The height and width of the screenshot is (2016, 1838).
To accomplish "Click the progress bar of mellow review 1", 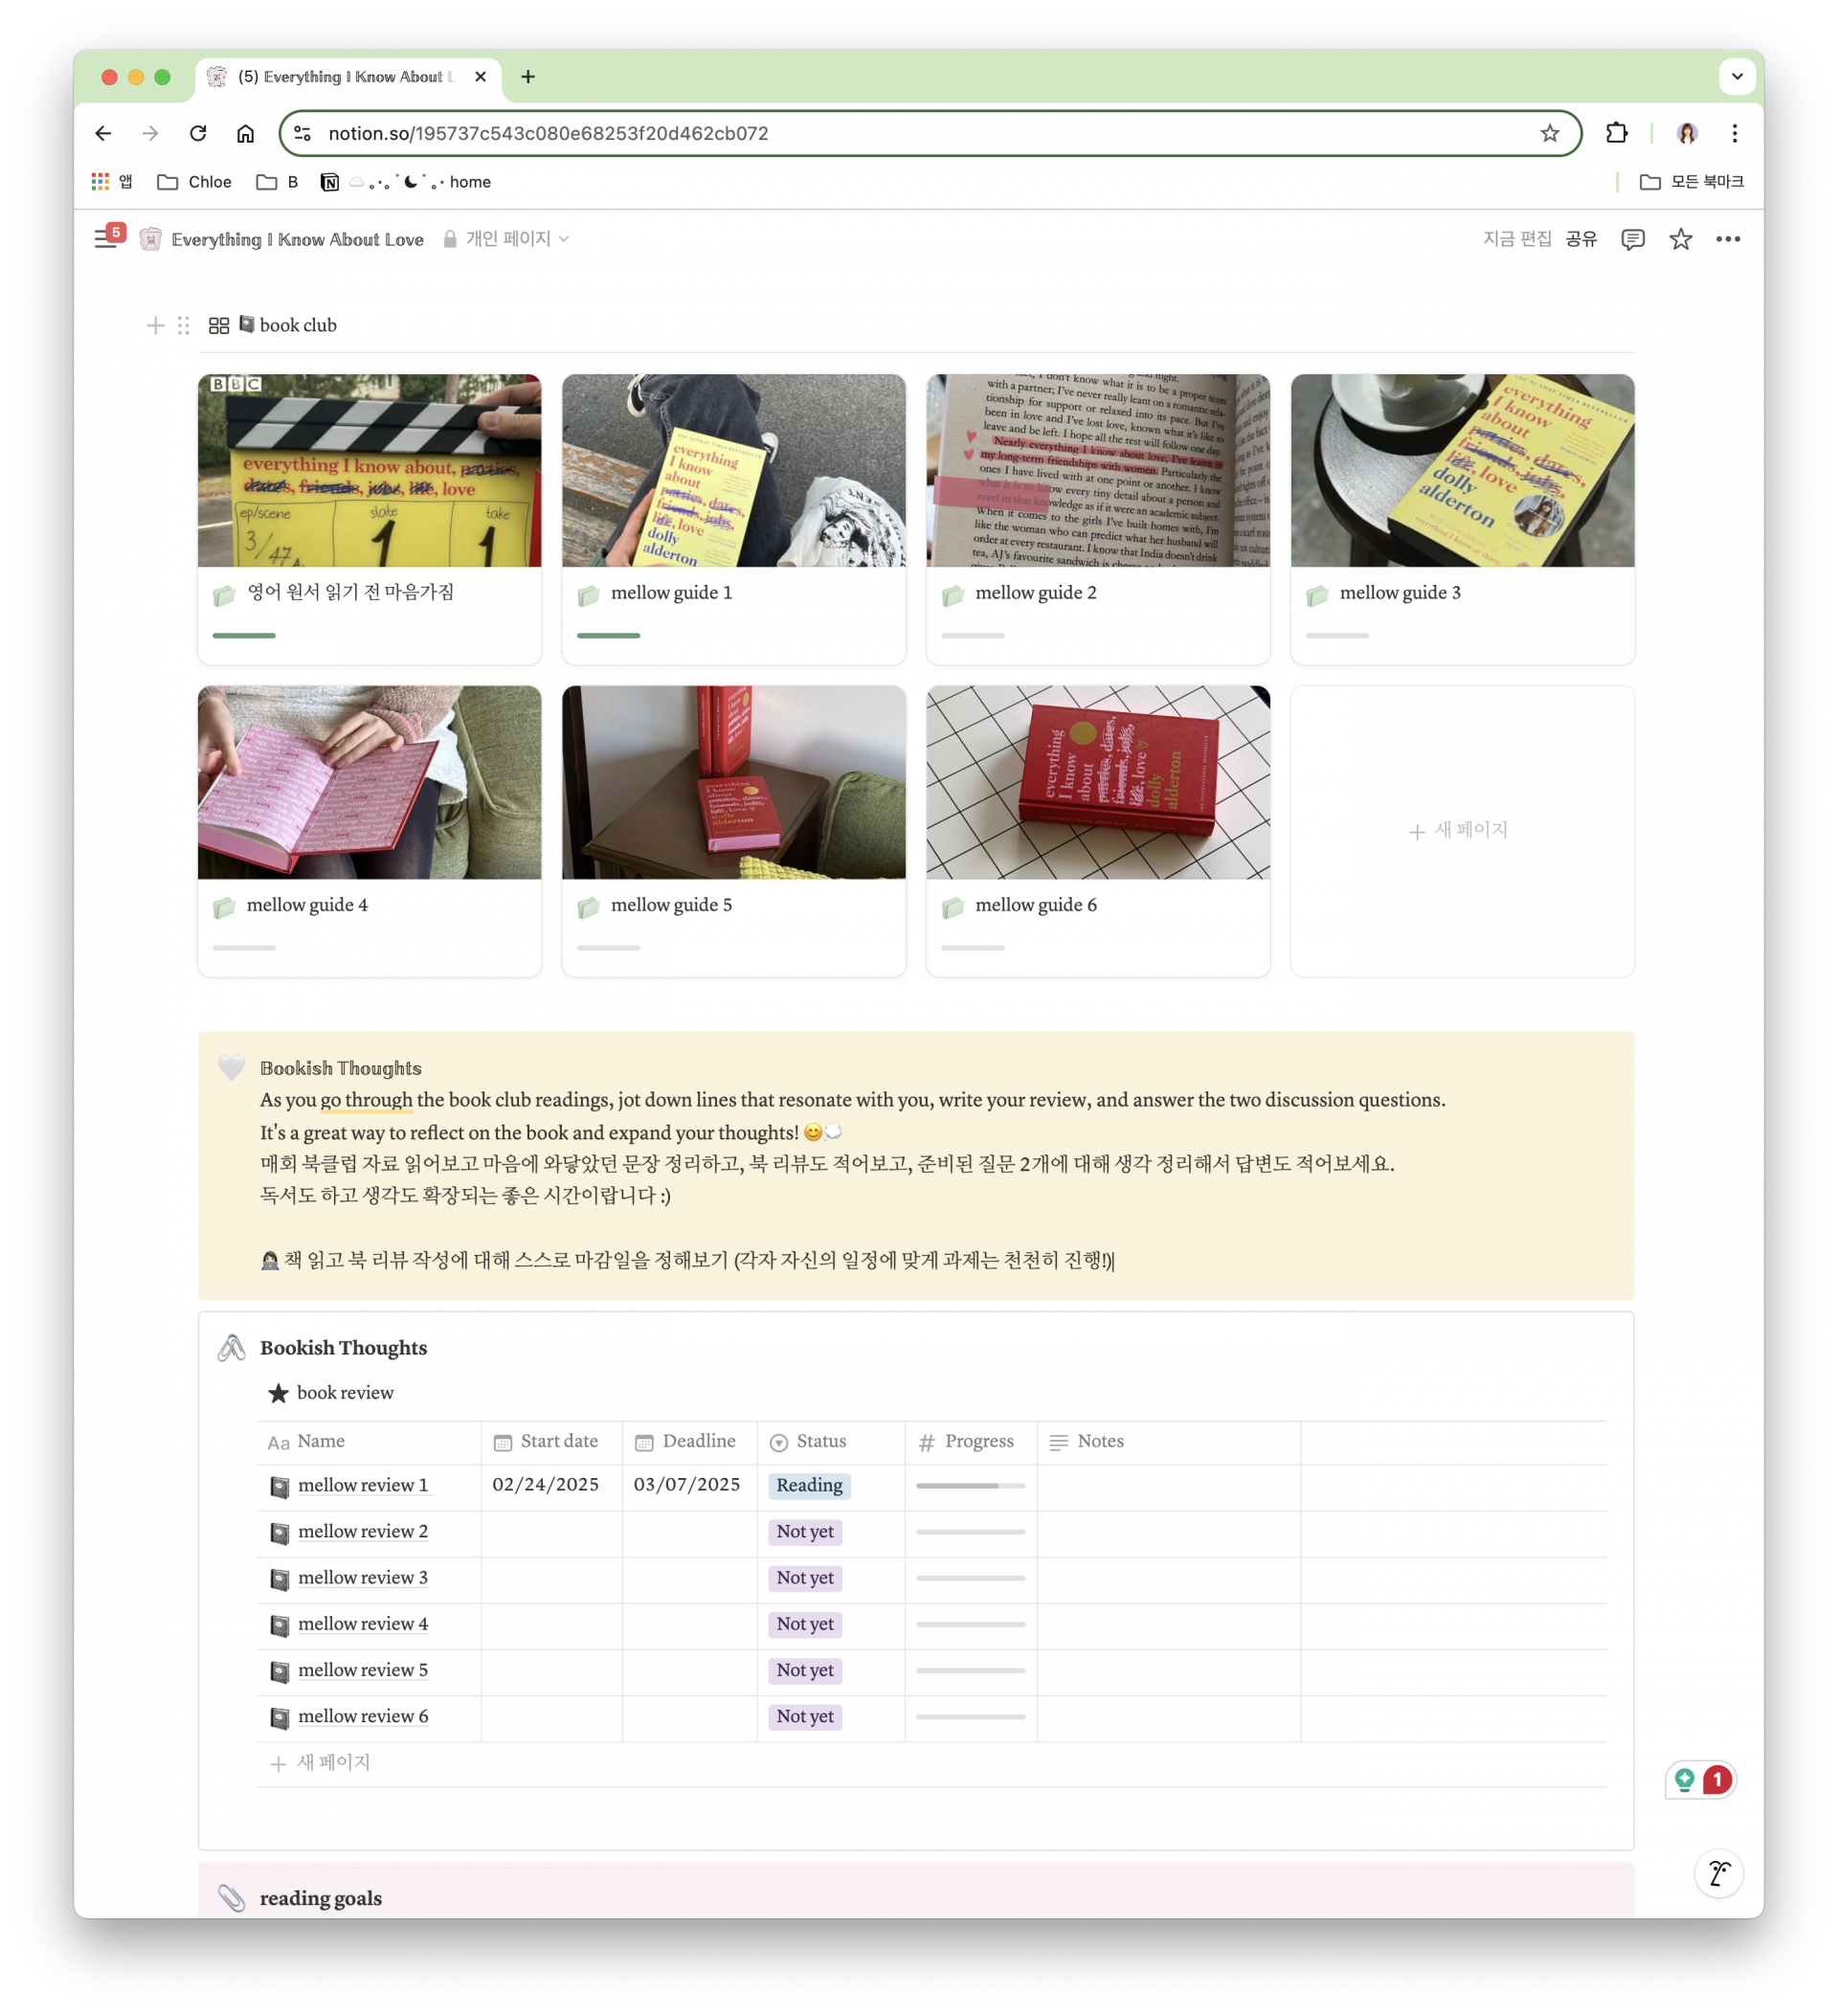I will tap(970, 1486).
